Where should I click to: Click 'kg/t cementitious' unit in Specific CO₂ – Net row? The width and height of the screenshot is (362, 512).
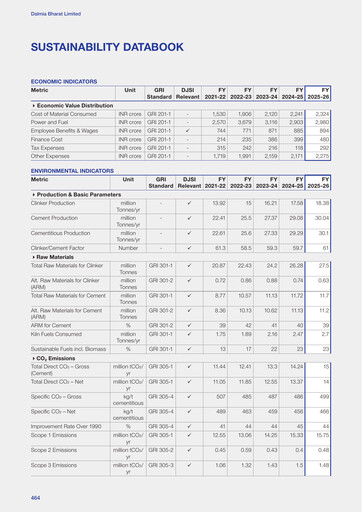128,415
